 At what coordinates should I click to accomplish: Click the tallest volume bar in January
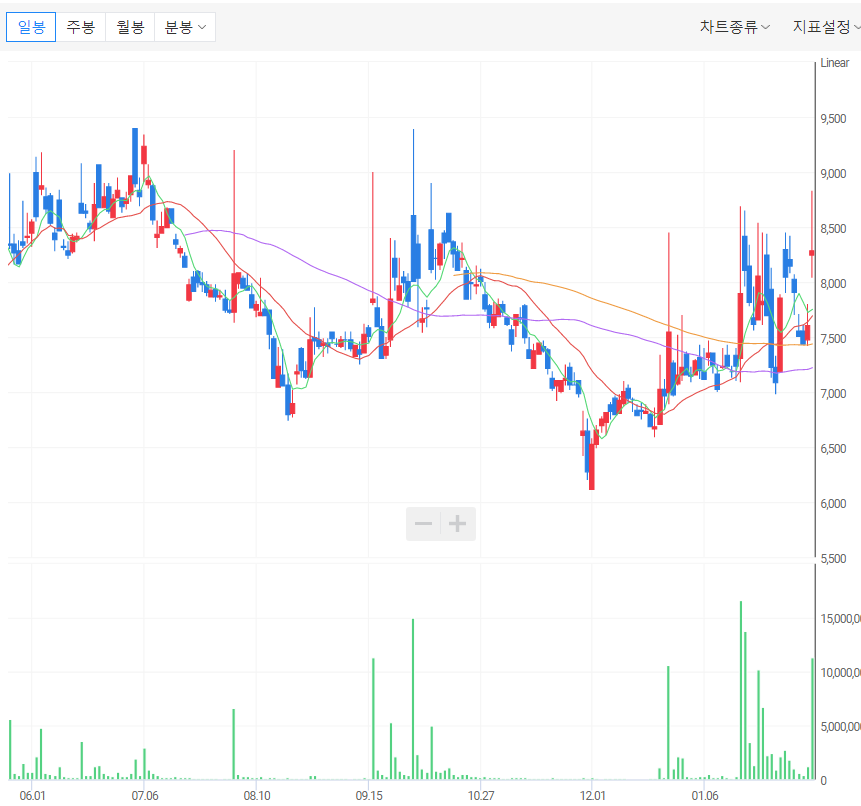tap(741, 690)
